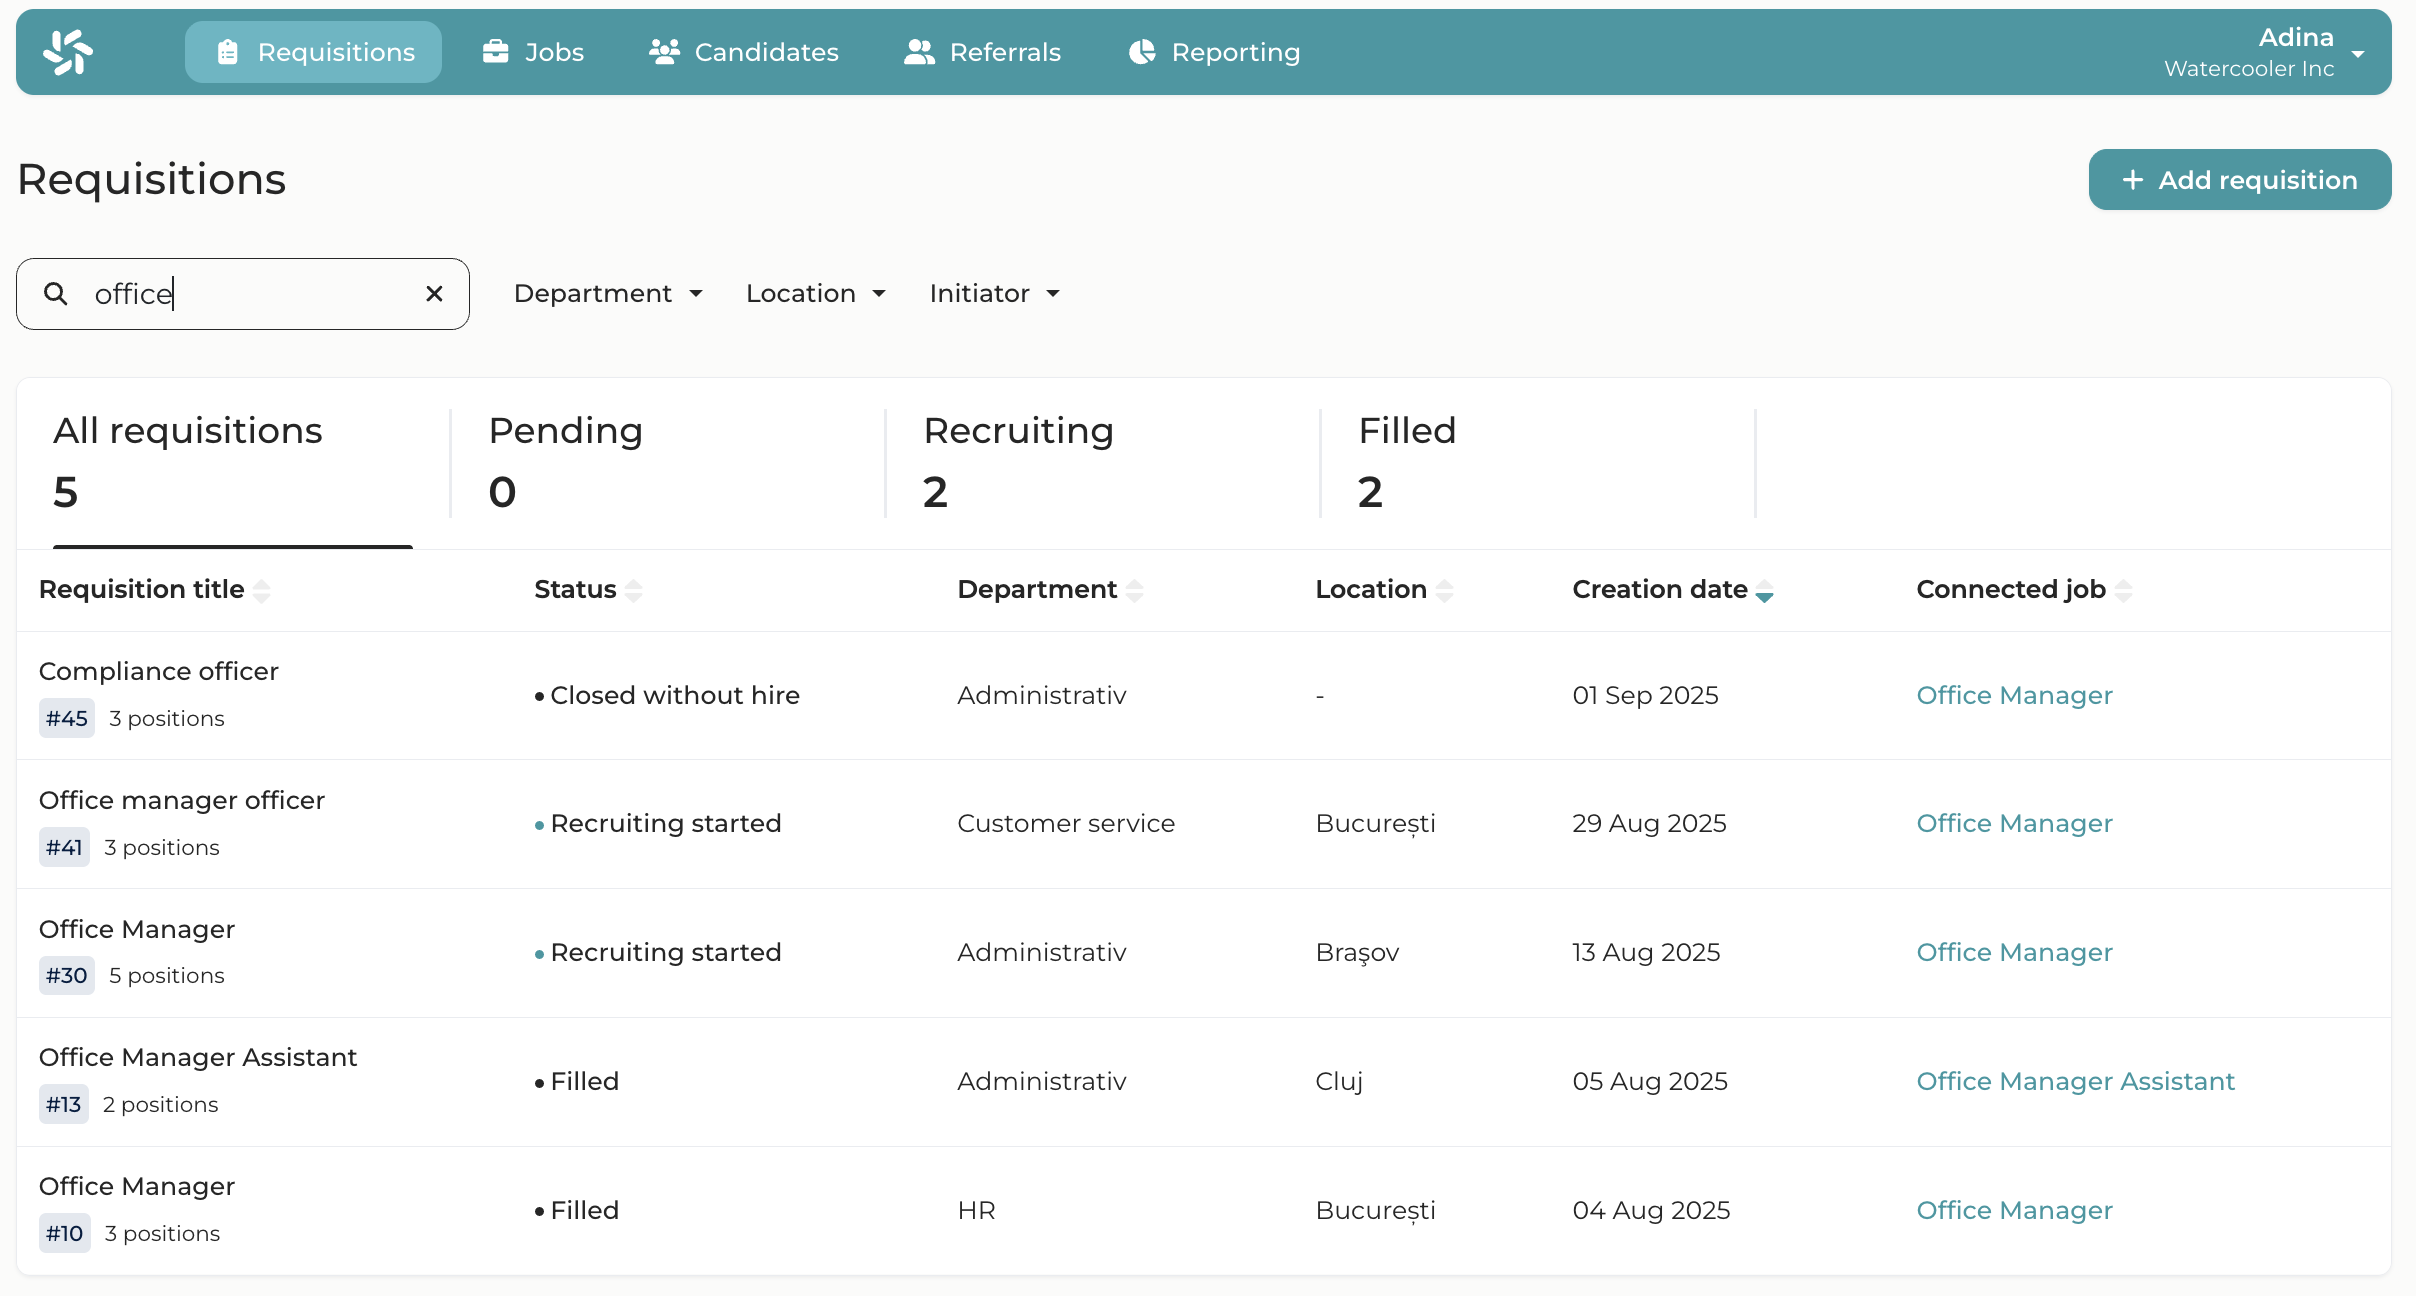Expand the Location filter dropdown
The image size is (2416, 1296).
[816, 294]
